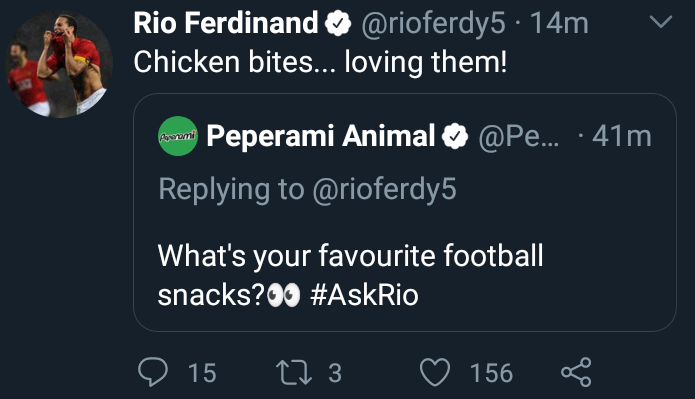Image resolution: width=695 pixels, height=399 pixels.
Task: Click the 41m quoted tweet timestamp
Action: pyautogui.click(x=622, y=136)
